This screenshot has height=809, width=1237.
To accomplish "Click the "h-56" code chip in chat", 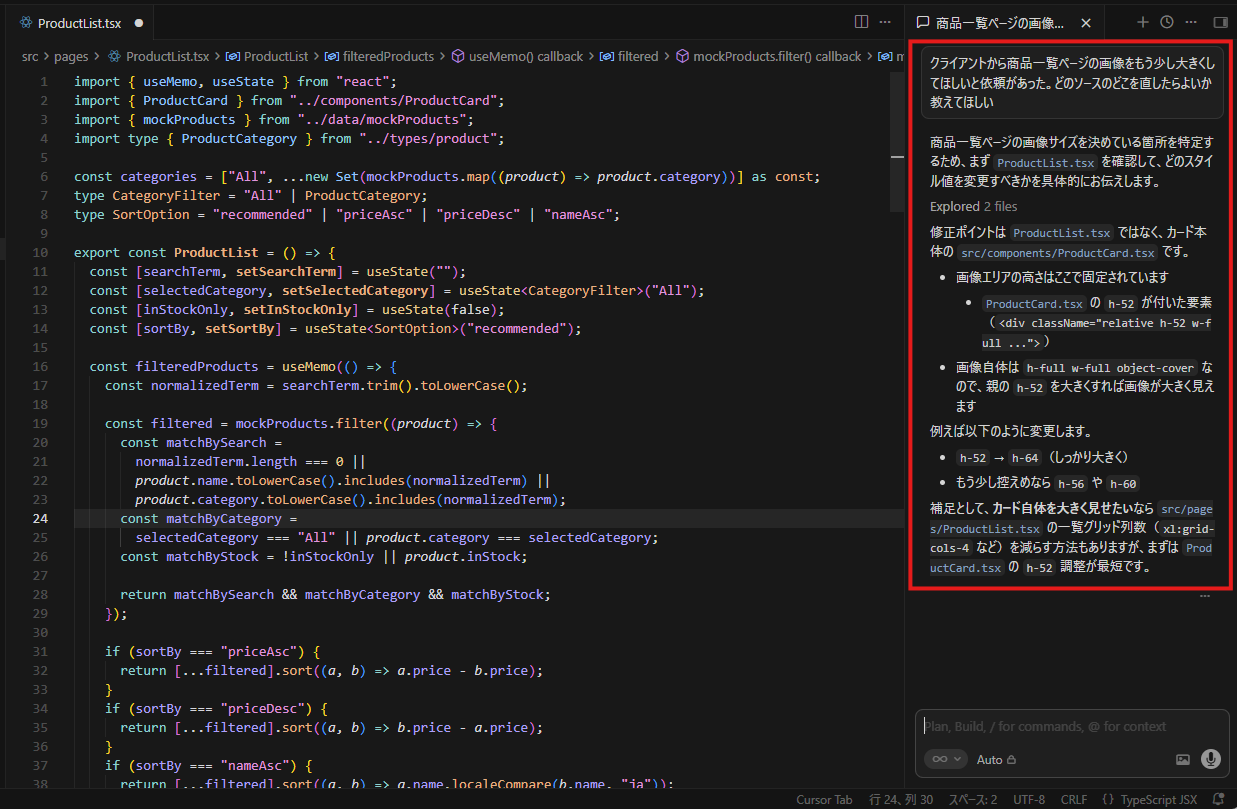I will [x=1069, y=483].
